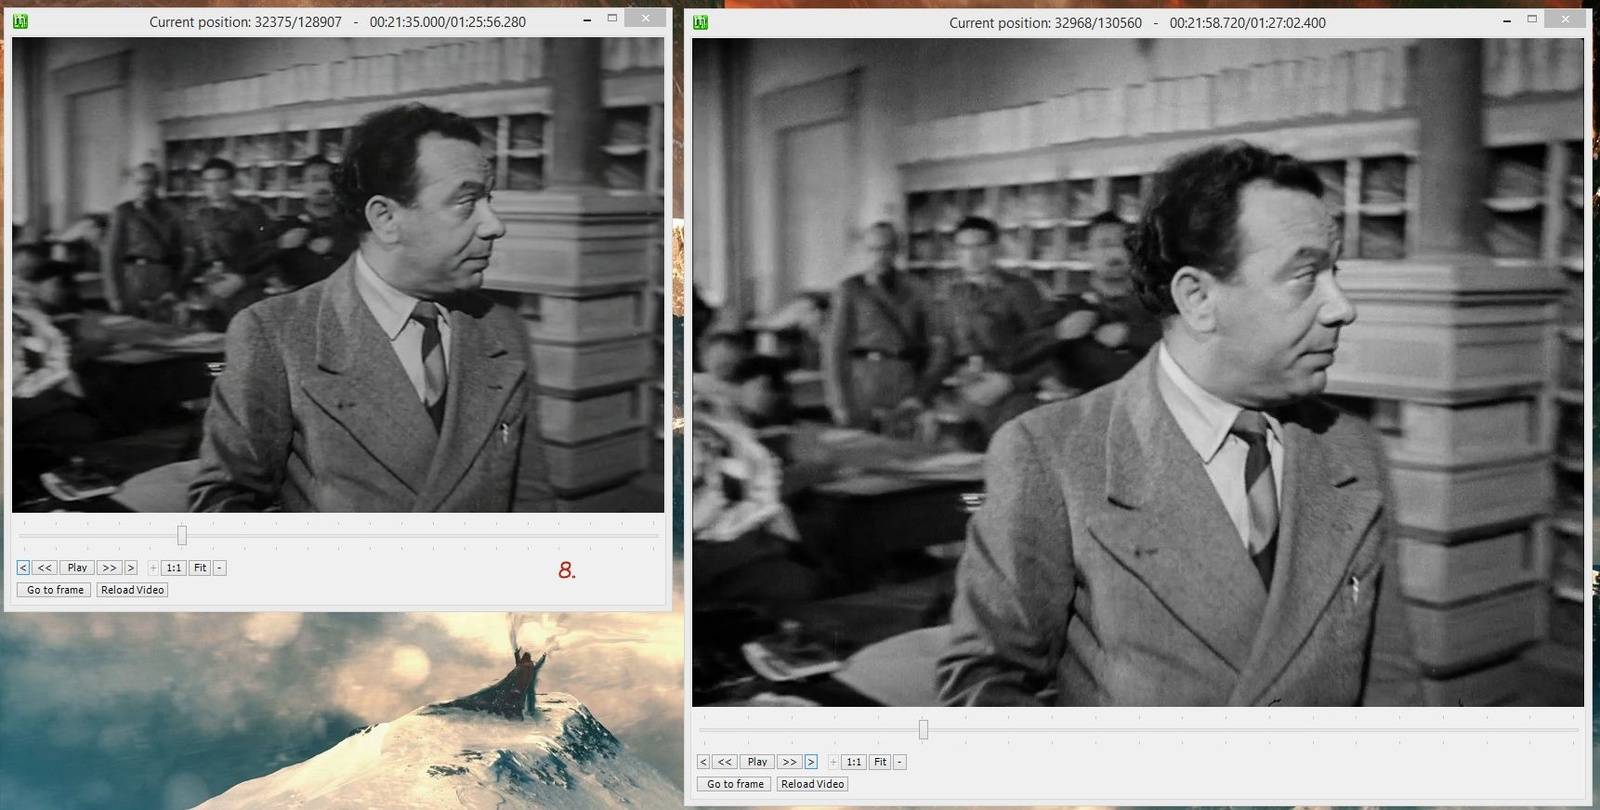
Task: Step forward one frame in left window
Action: coord(130,568)
